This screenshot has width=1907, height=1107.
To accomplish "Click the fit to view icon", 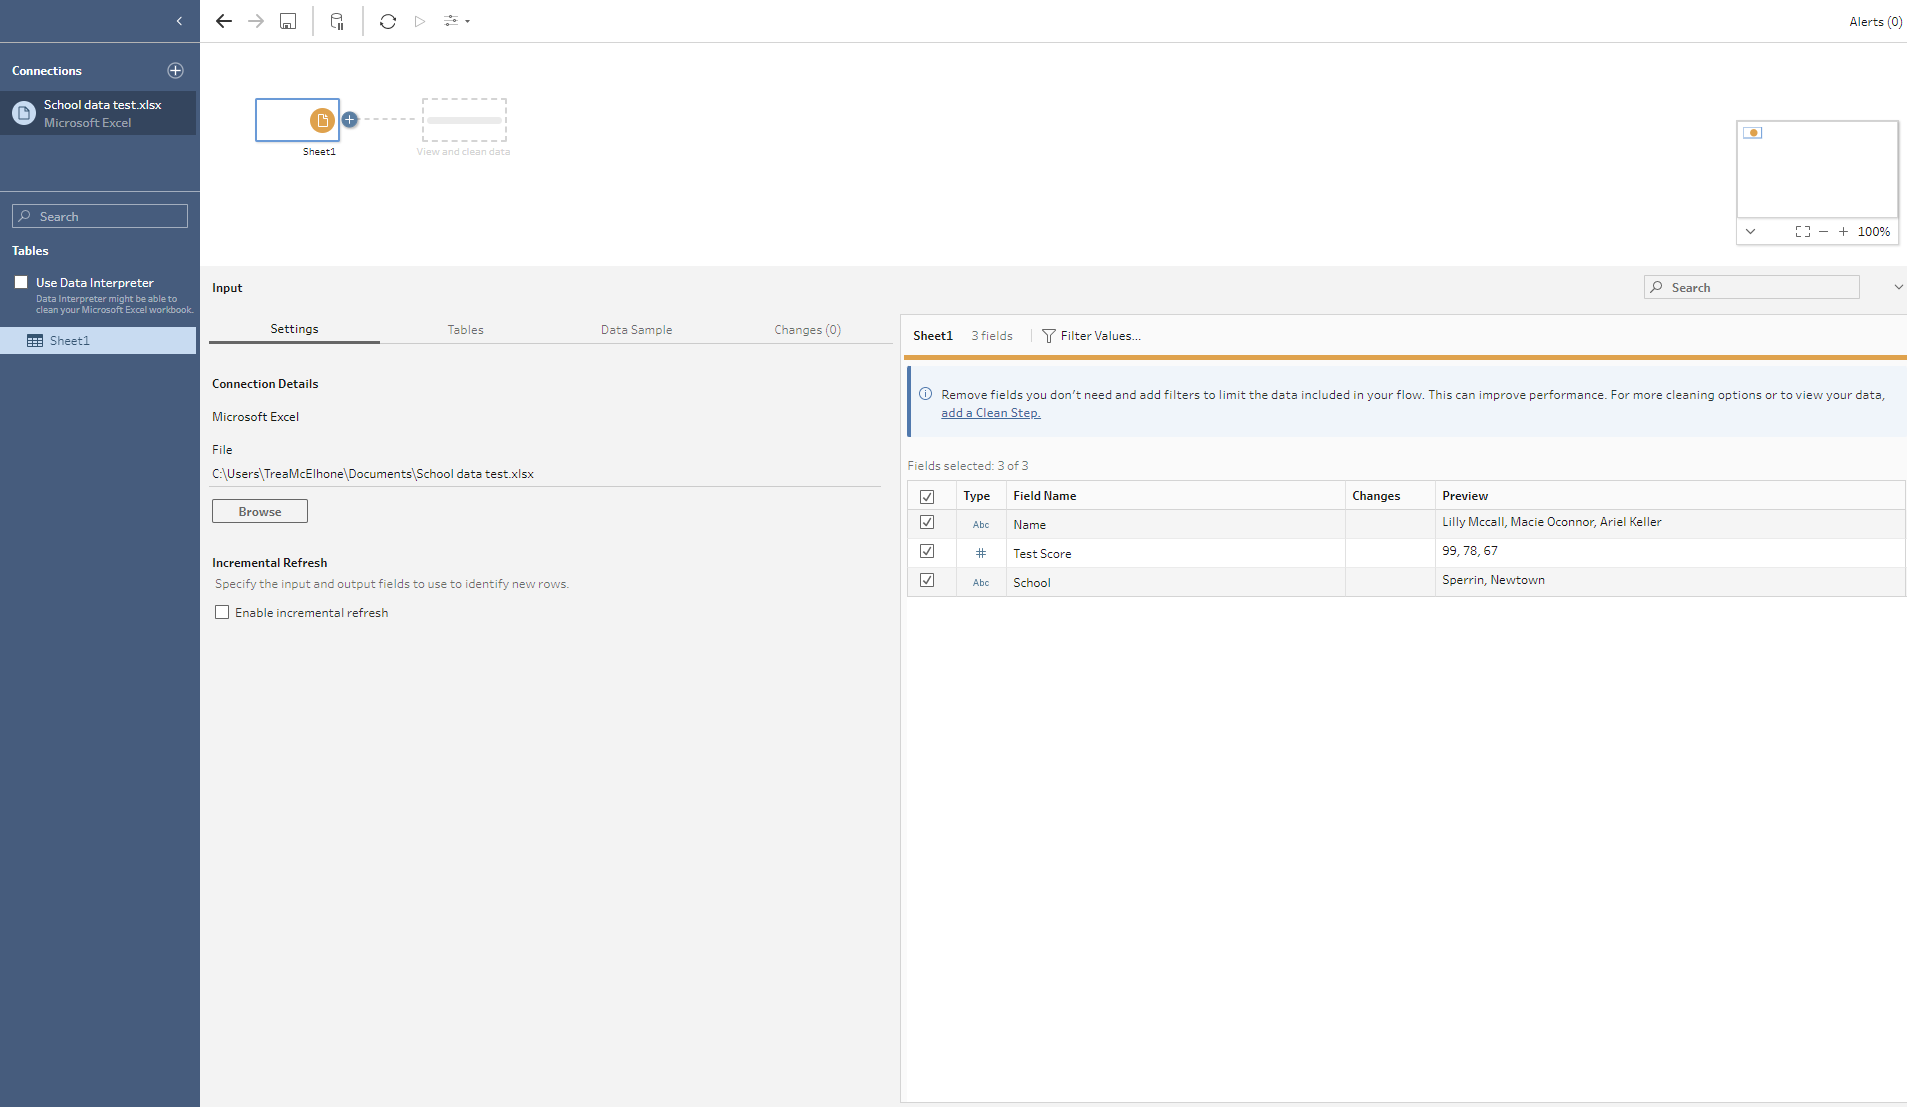I will [x=1803, y=231].
